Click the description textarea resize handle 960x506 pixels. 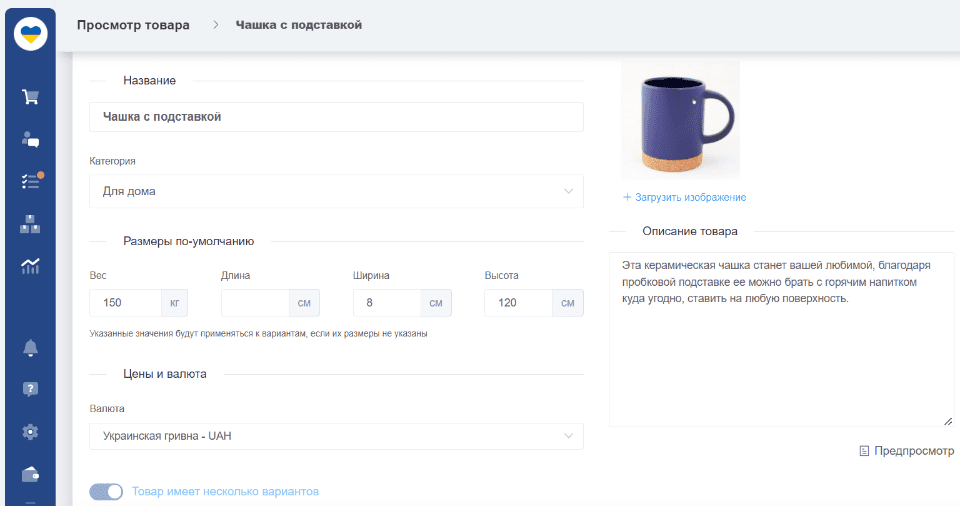(x=948, y=421)
